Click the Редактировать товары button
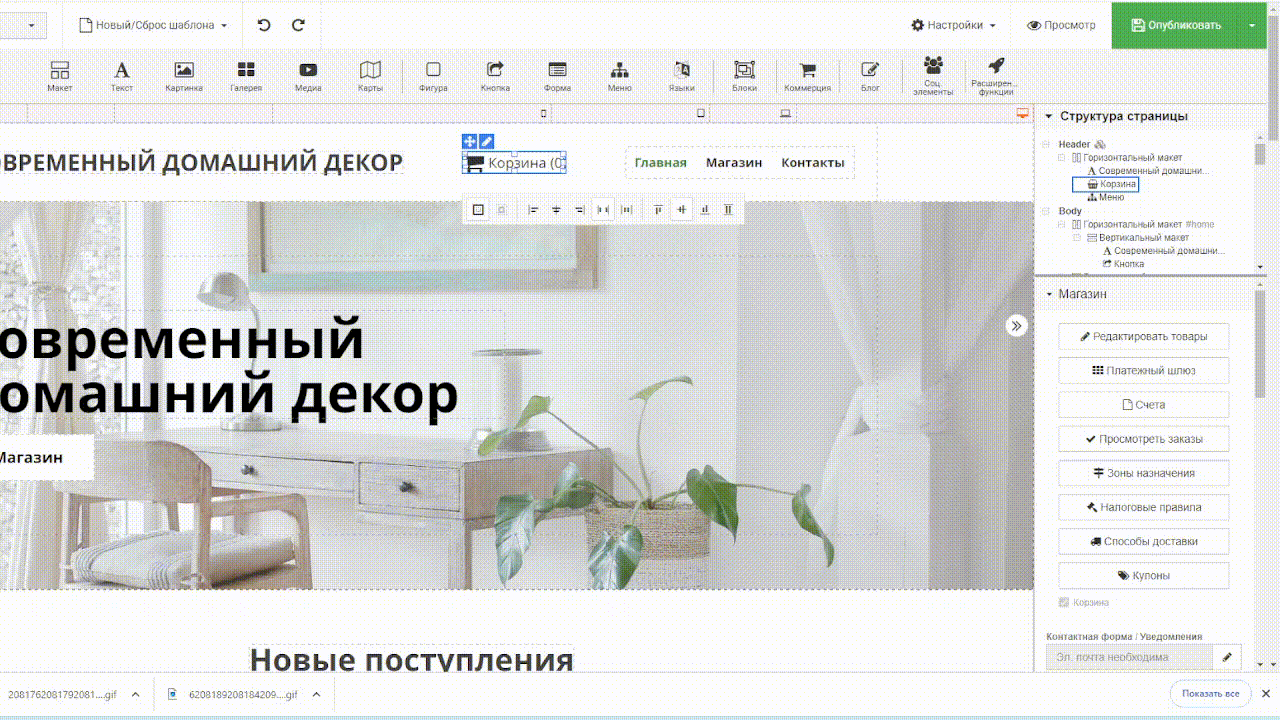 (1143, 337)
